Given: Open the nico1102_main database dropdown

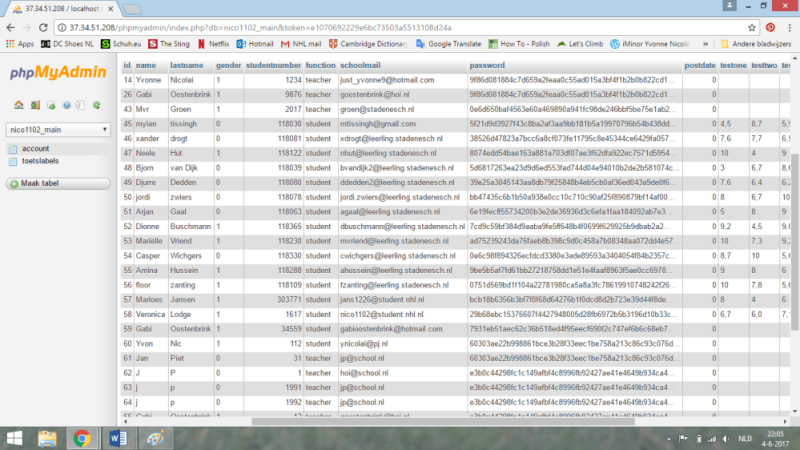Looking at the screenshot, I should [58, 130].
